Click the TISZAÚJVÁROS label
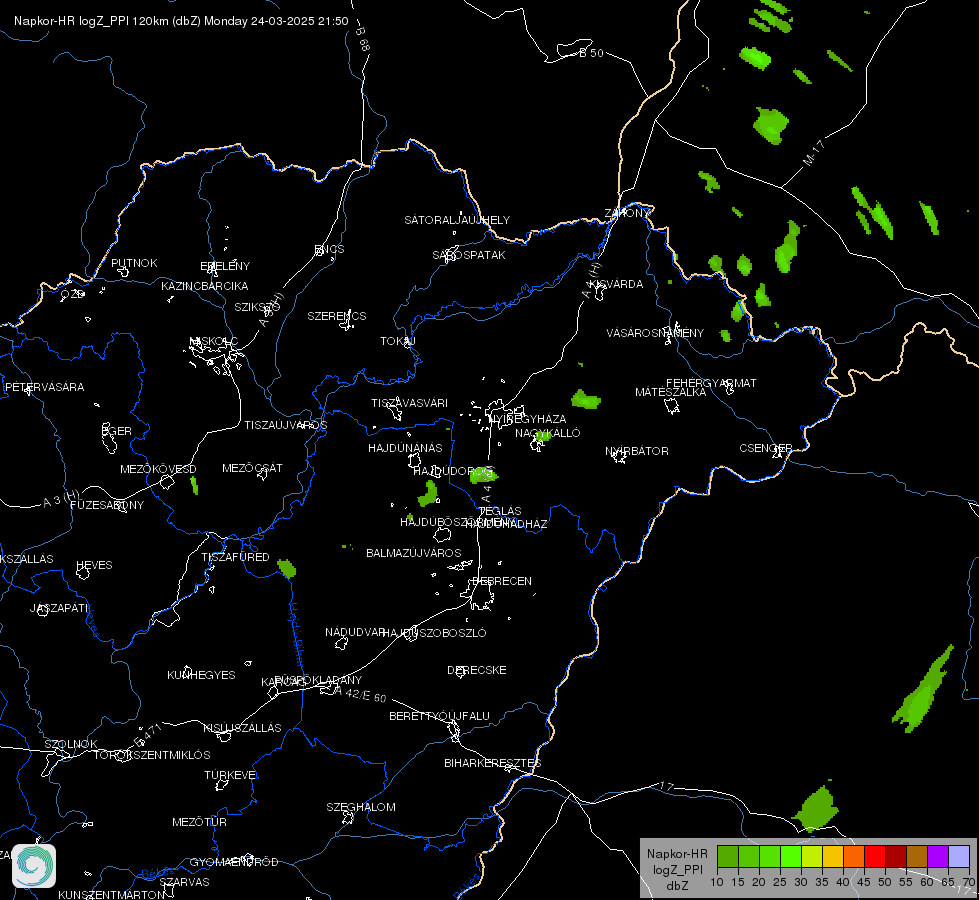Image resolution: width=979 pixels, height=900 pixels. [286, 425]
